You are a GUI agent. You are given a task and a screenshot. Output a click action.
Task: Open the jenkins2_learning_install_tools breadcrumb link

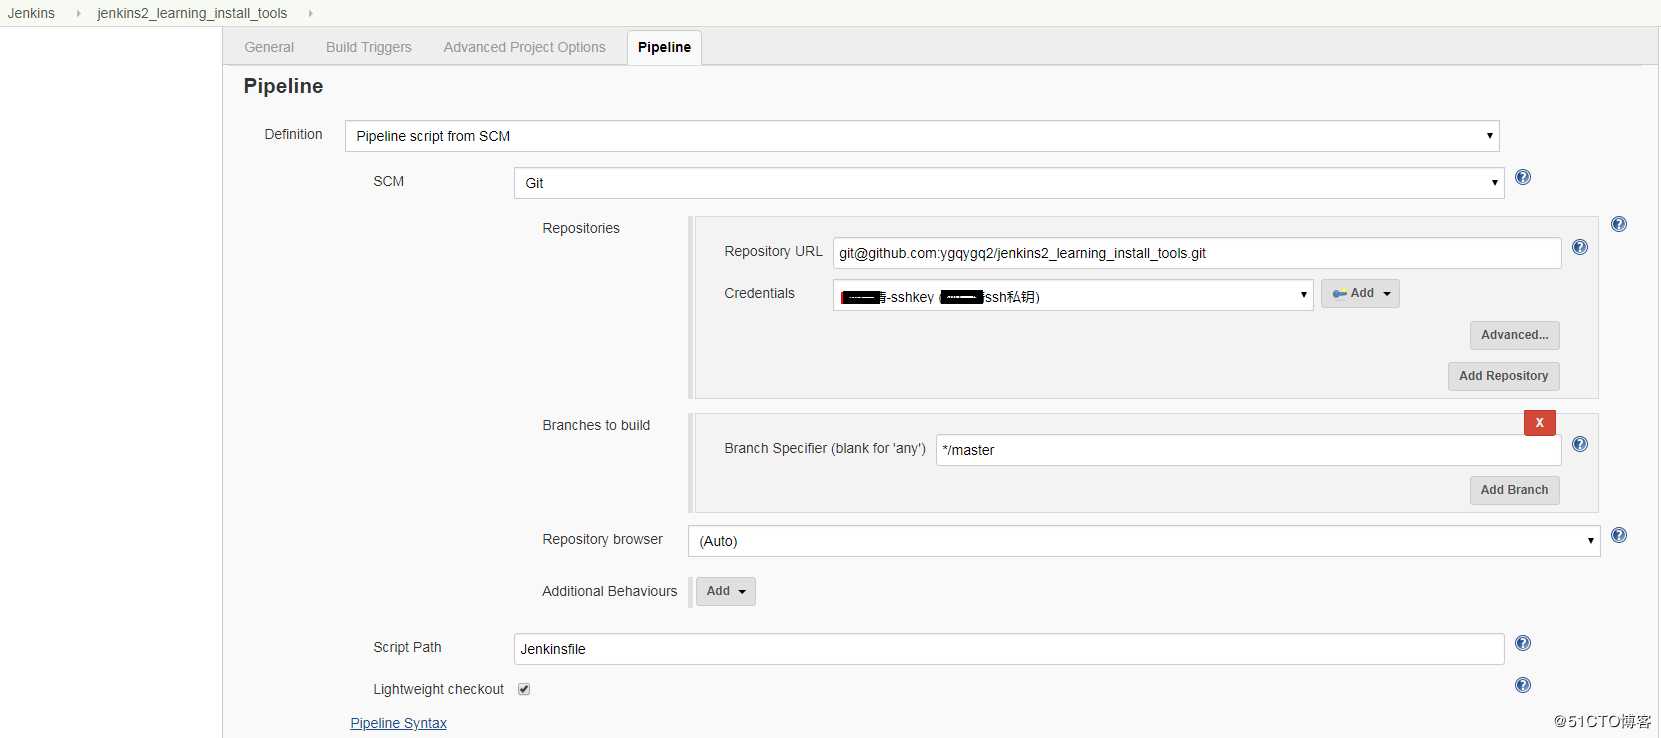(x=192, y=13)
